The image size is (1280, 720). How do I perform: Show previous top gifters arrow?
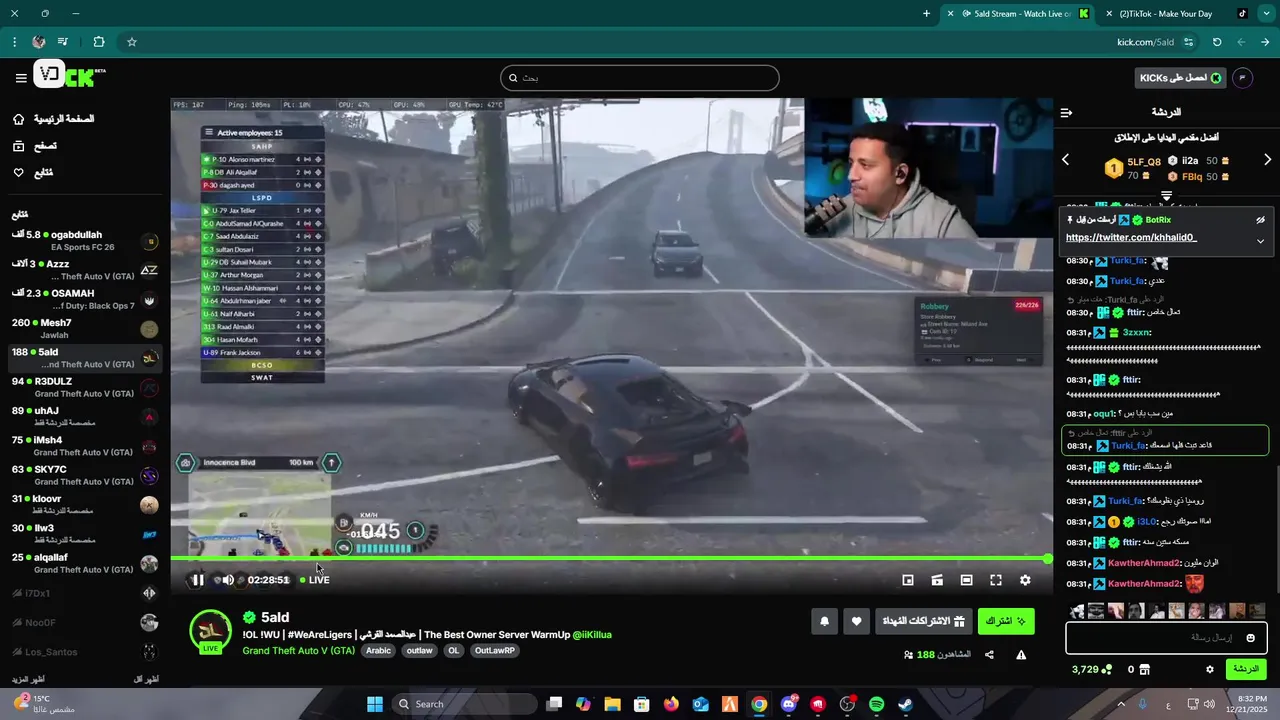1065,160
